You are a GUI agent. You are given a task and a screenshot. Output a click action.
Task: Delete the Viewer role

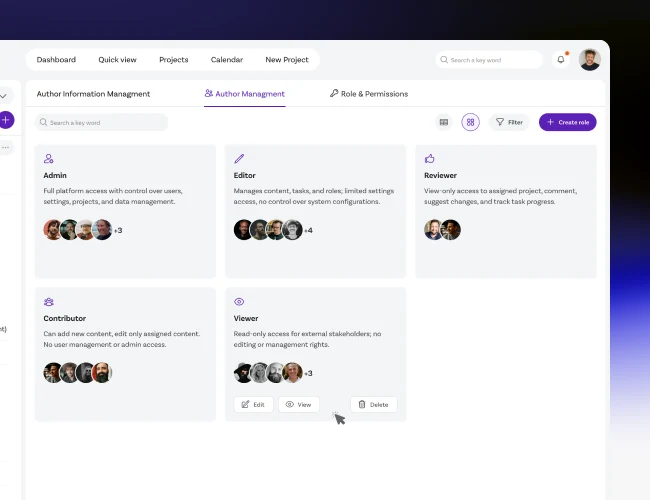[x=374, y=405]
